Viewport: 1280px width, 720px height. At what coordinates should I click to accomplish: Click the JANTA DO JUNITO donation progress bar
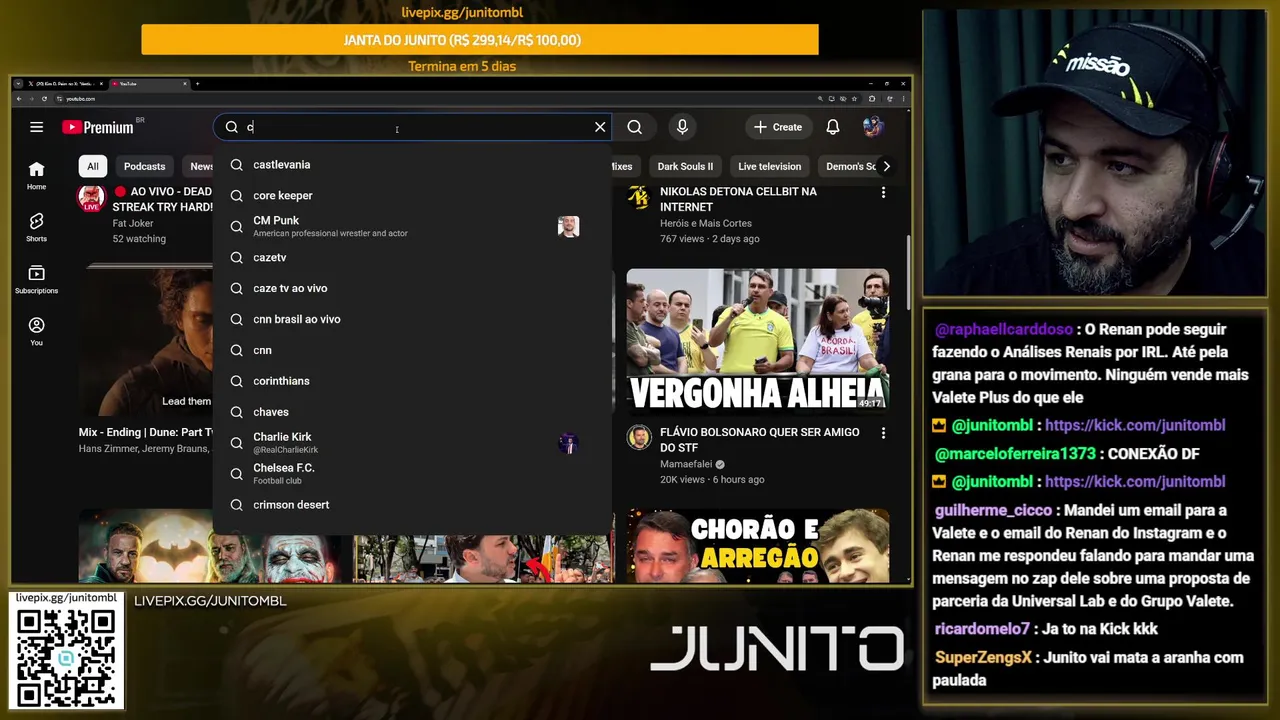[480, 40]
